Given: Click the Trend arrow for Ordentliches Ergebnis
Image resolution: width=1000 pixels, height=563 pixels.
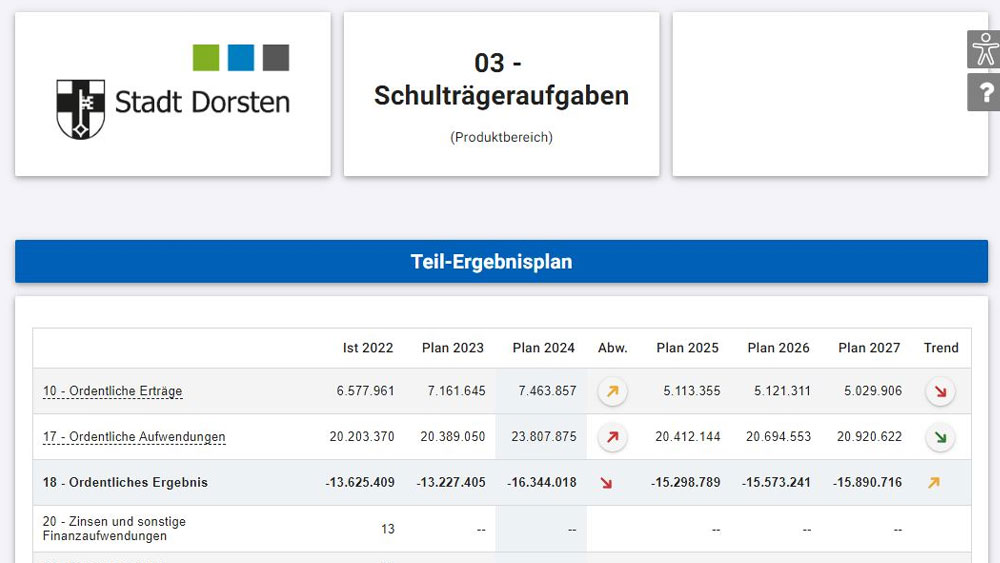Looking at the screenshot, I should 933,483.
